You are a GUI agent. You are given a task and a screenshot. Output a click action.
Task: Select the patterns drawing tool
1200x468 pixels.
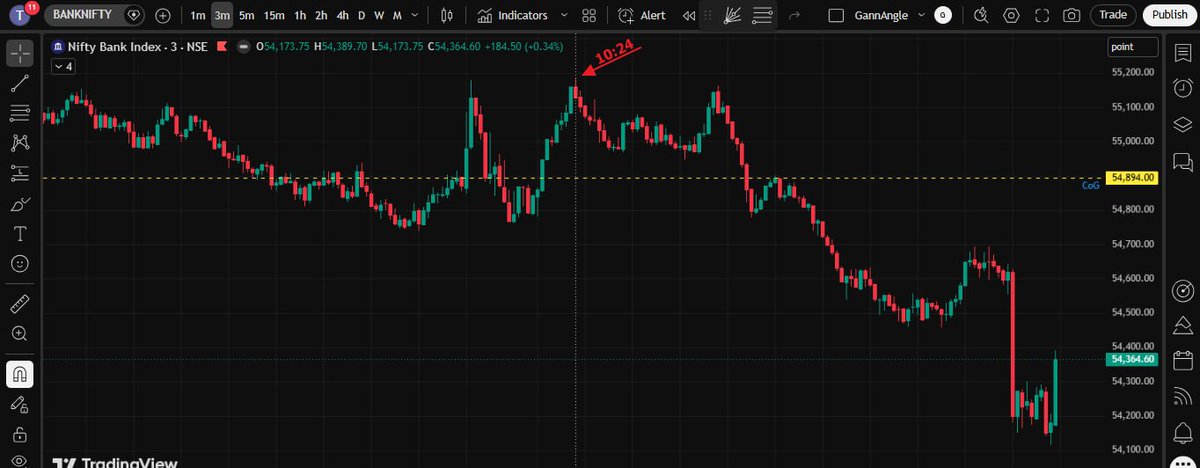click(20, 143)
